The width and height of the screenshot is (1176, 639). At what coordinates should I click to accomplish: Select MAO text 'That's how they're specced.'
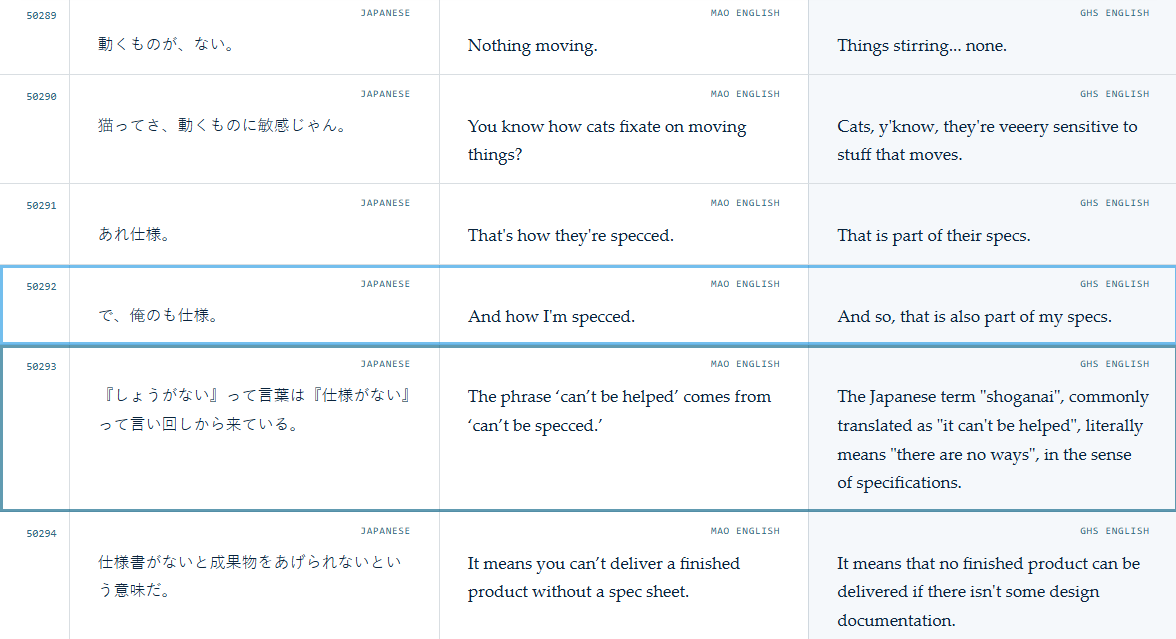[571, 236]
